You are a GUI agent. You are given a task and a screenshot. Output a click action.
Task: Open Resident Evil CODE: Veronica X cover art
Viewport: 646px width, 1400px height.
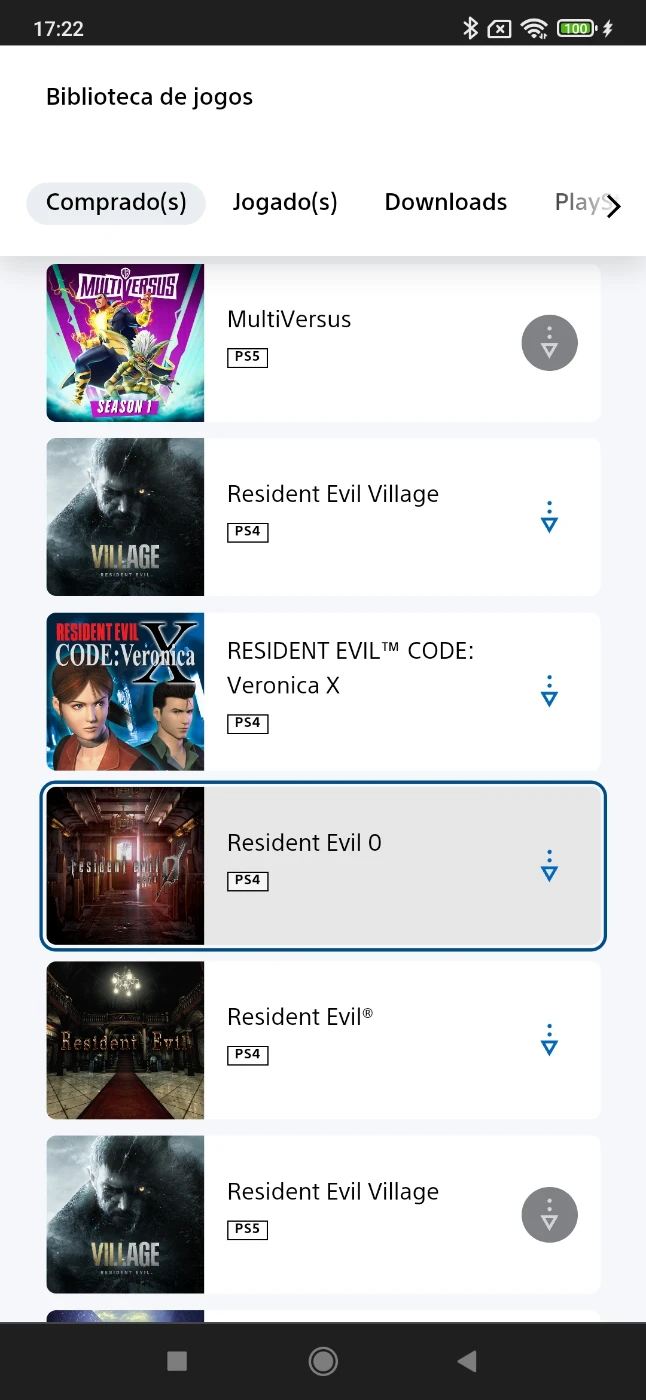click(125, 692)
